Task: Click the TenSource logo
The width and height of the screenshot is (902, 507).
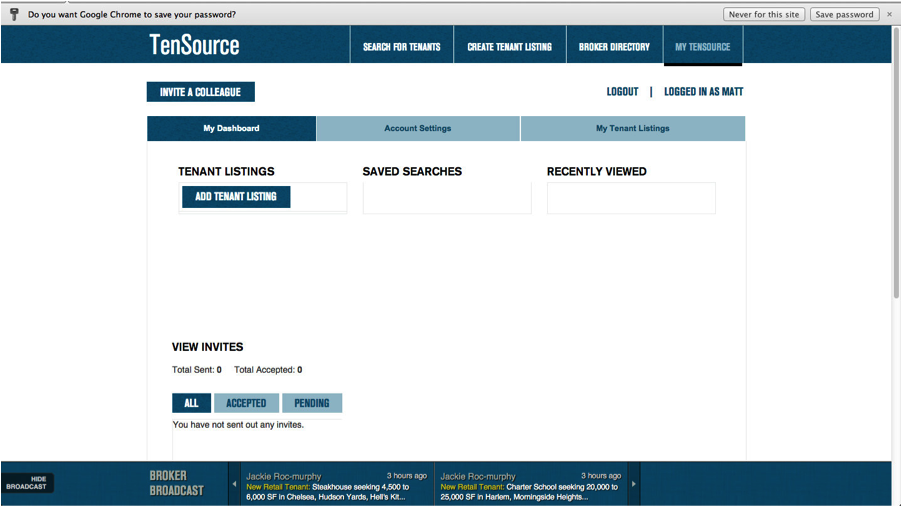Action: [x=194, y=45]
